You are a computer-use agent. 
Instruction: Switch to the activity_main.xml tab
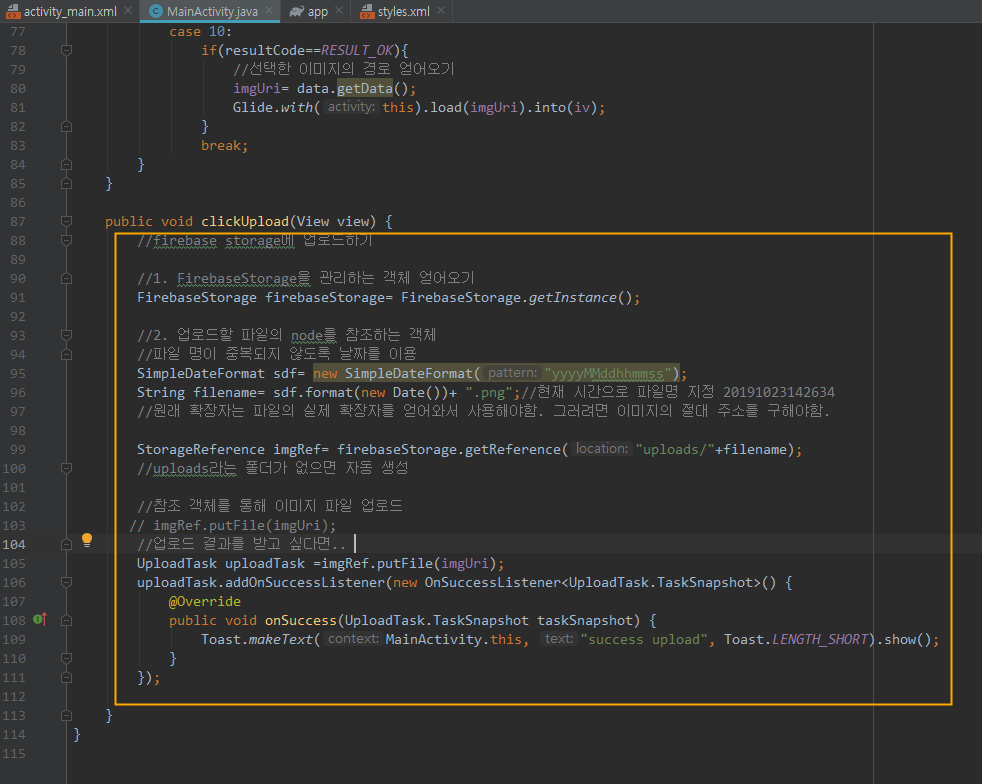(x=70, y=11)
